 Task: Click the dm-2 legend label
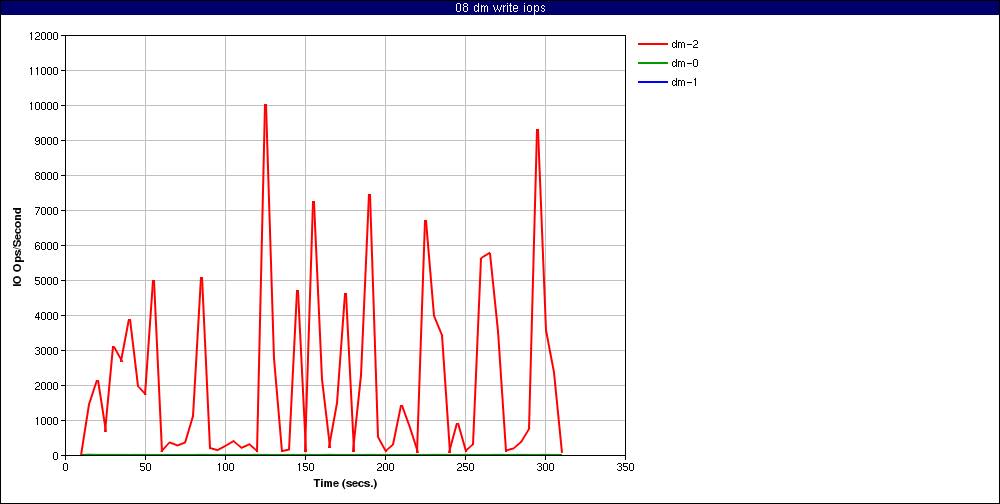coord(686,45)
